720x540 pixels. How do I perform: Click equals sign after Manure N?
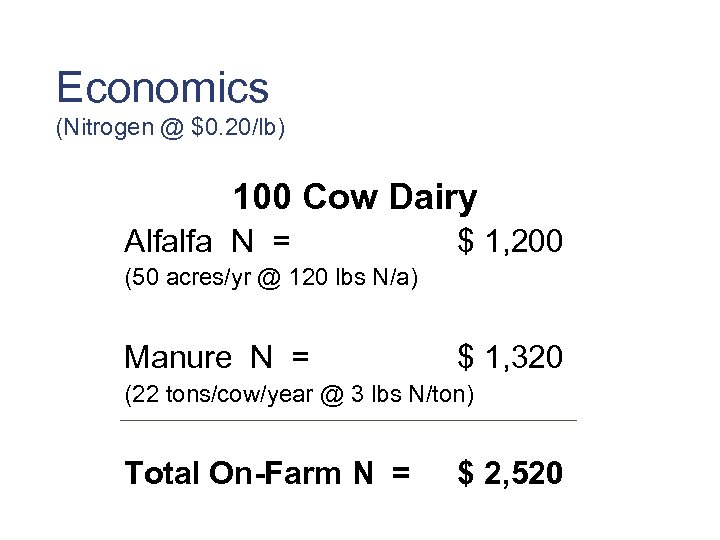pos(298,356)
